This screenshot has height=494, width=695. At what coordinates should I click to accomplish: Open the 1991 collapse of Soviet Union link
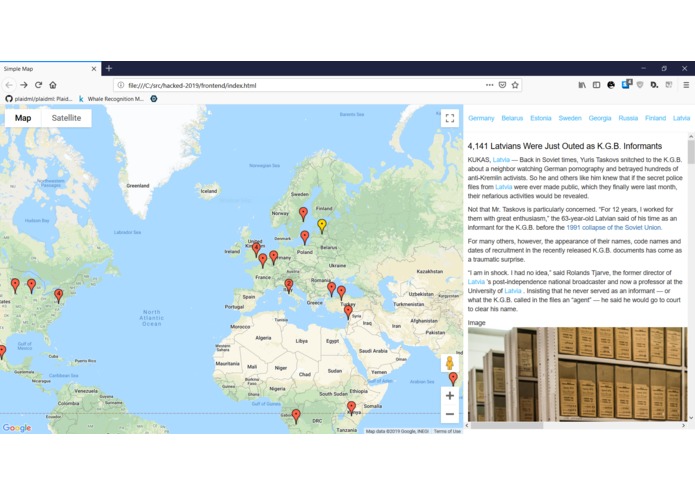613,228
